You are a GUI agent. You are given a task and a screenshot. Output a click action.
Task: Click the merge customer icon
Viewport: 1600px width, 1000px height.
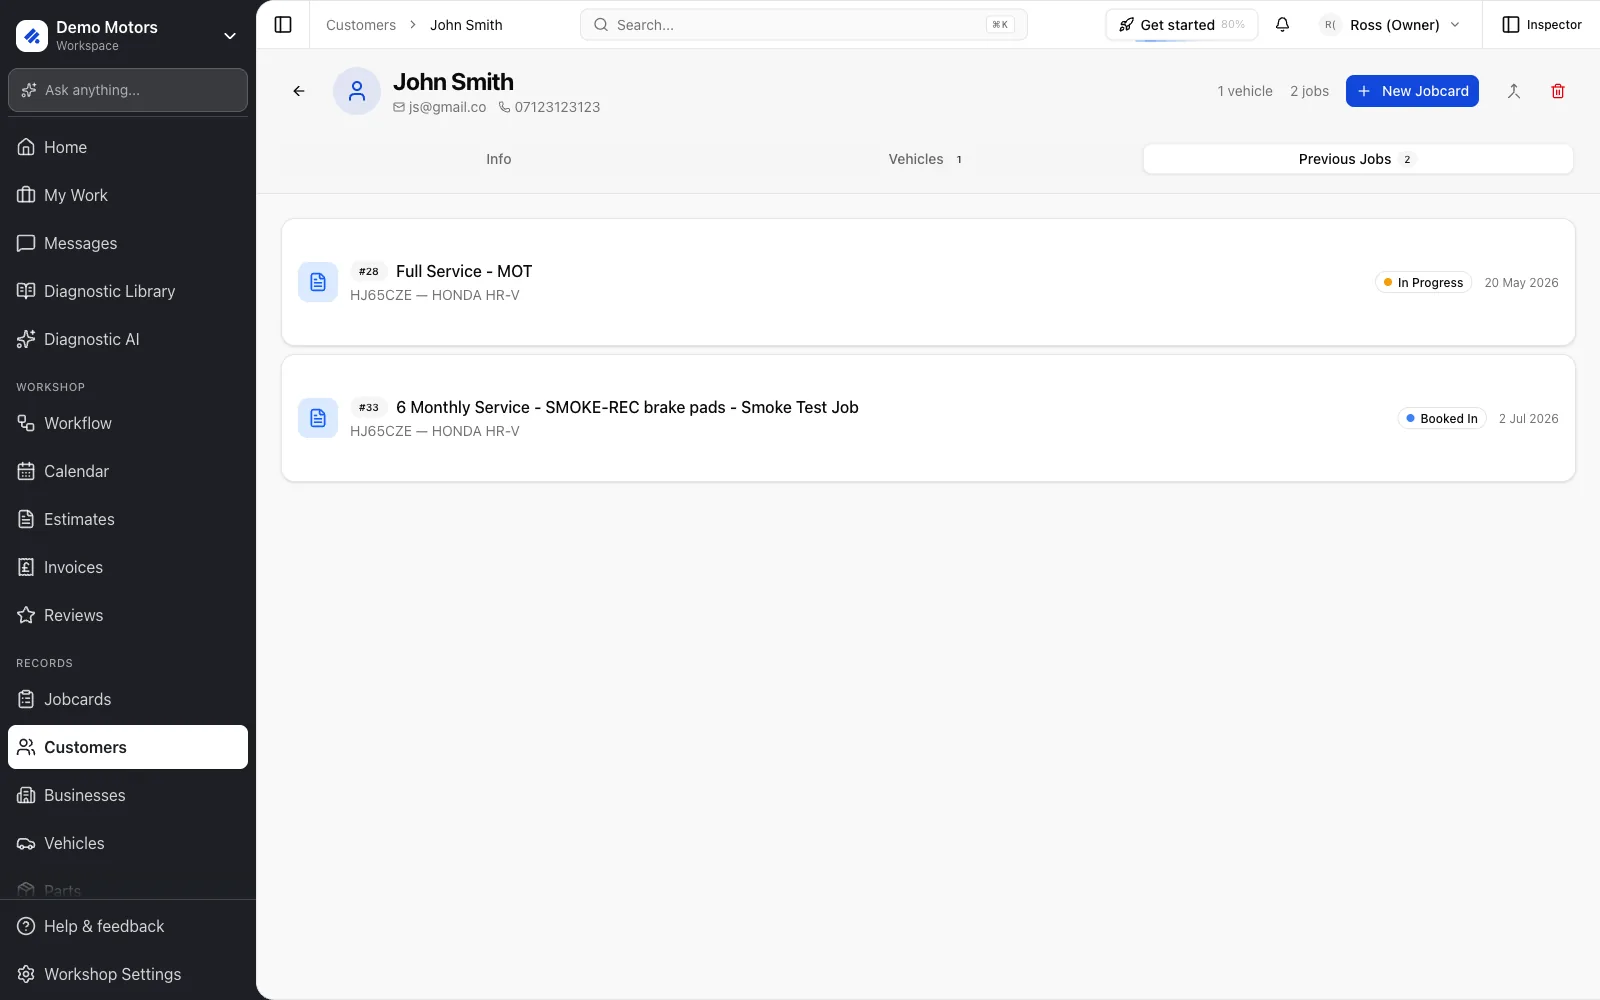(1513, 91)
